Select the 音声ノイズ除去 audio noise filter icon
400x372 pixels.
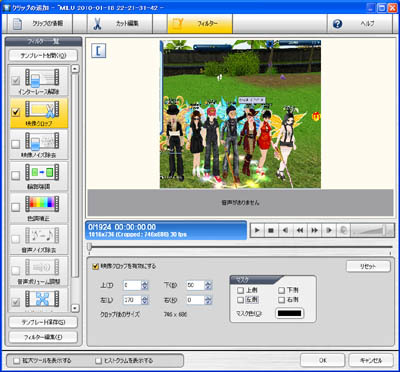tap(42, 235)
